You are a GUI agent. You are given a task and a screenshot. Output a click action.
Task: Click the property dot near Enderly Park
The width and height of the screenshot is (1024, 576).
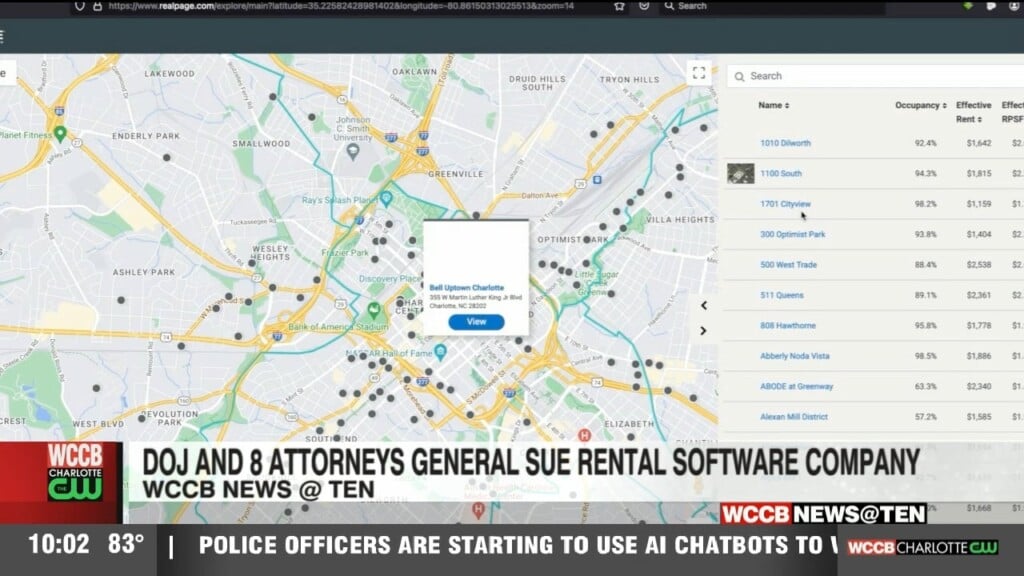click(x=167, y=157)
